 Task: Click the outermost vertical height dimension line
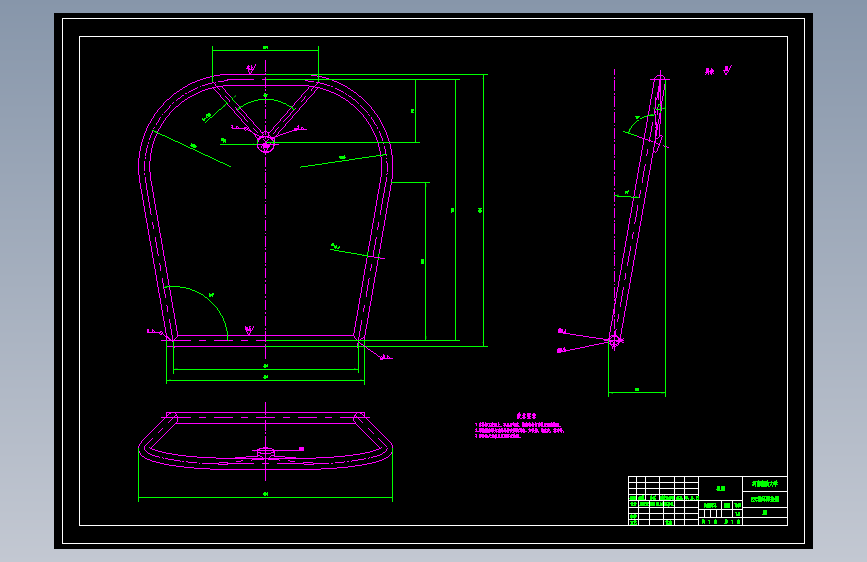483,210
